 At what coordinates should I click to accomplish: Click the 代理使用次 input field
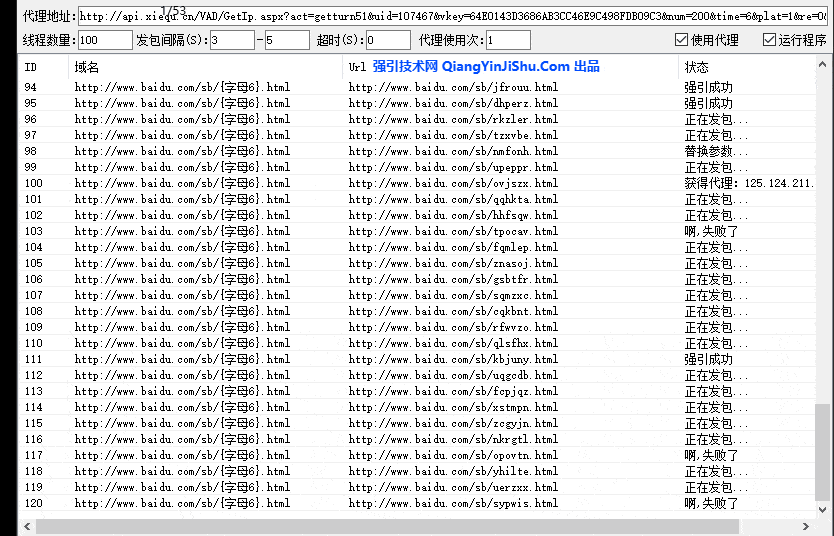click(508, 40)
